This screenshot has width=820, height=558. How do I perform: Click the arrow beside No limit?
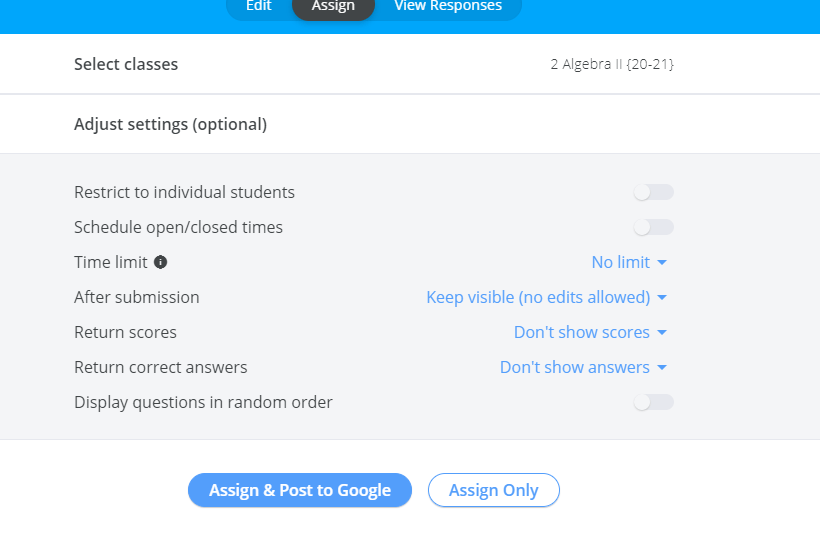tap(661, 263)
